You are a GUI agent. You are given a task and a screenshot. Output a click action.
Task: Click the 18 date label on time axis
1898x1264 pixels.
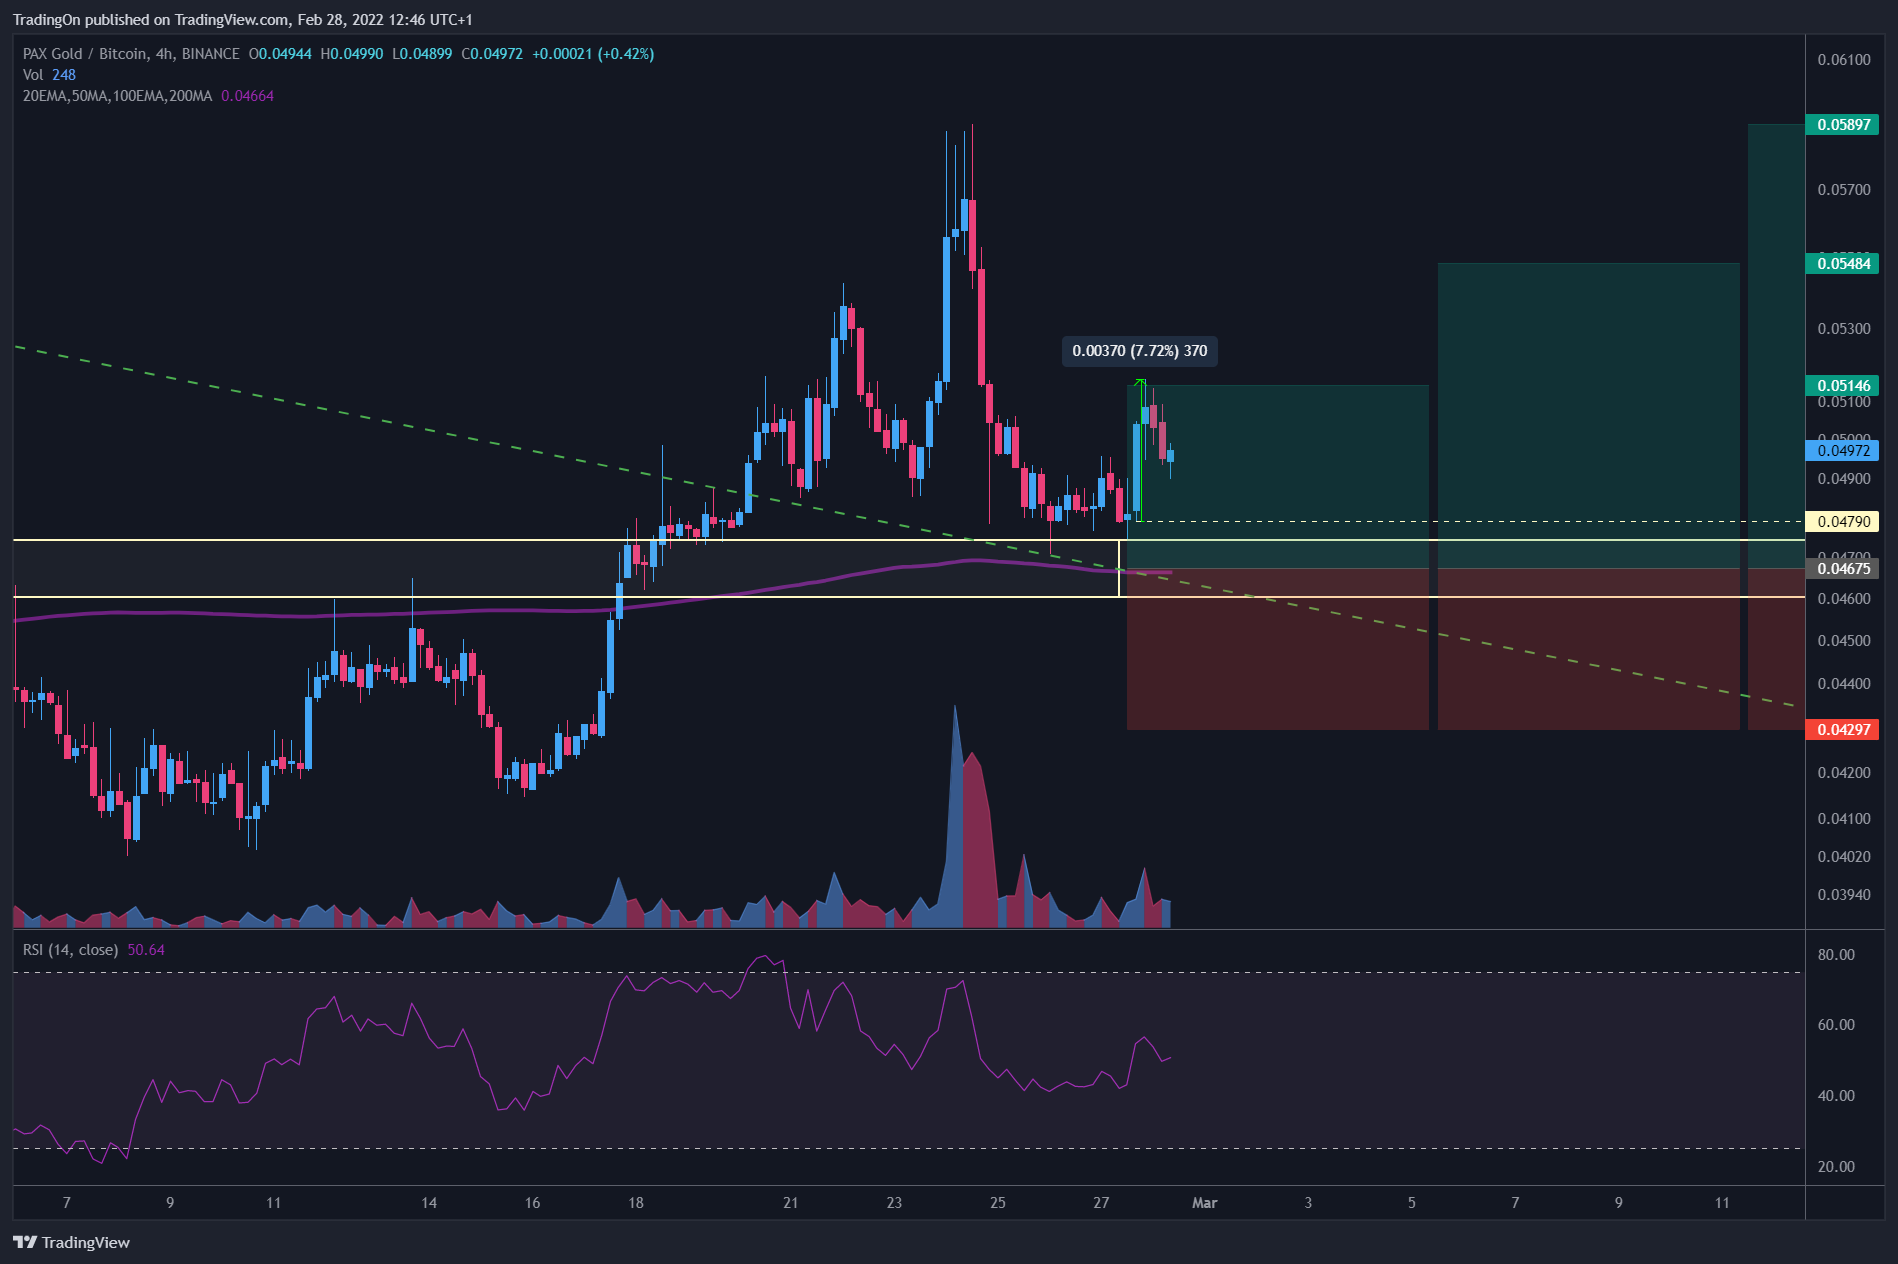636,1203
